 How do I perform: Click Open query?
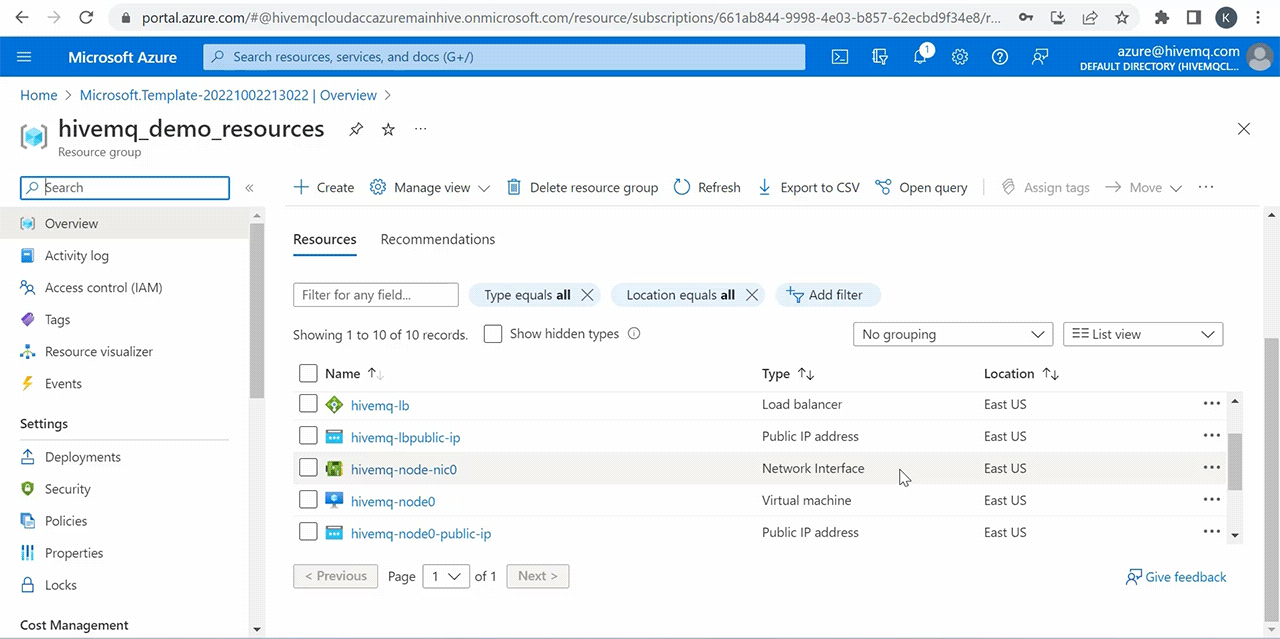pyautogui.click(x=921, y=187)
